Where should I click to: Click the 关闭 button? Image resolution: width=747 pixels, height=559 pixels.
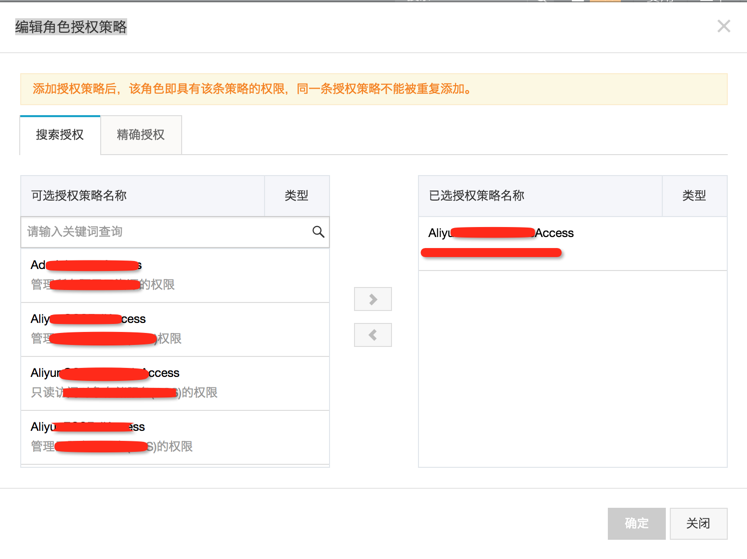[698, 523]
